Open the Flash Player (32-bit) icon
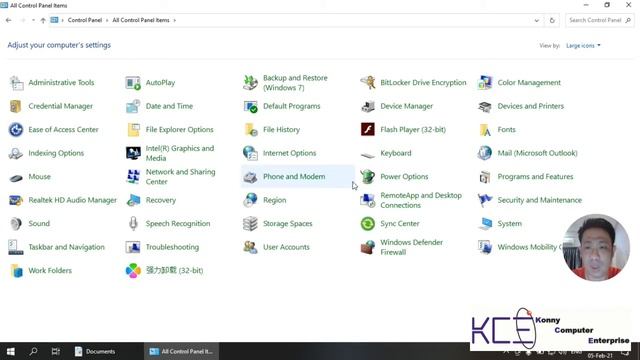This screenshot has height=360, width=640. tap(367, 130)
